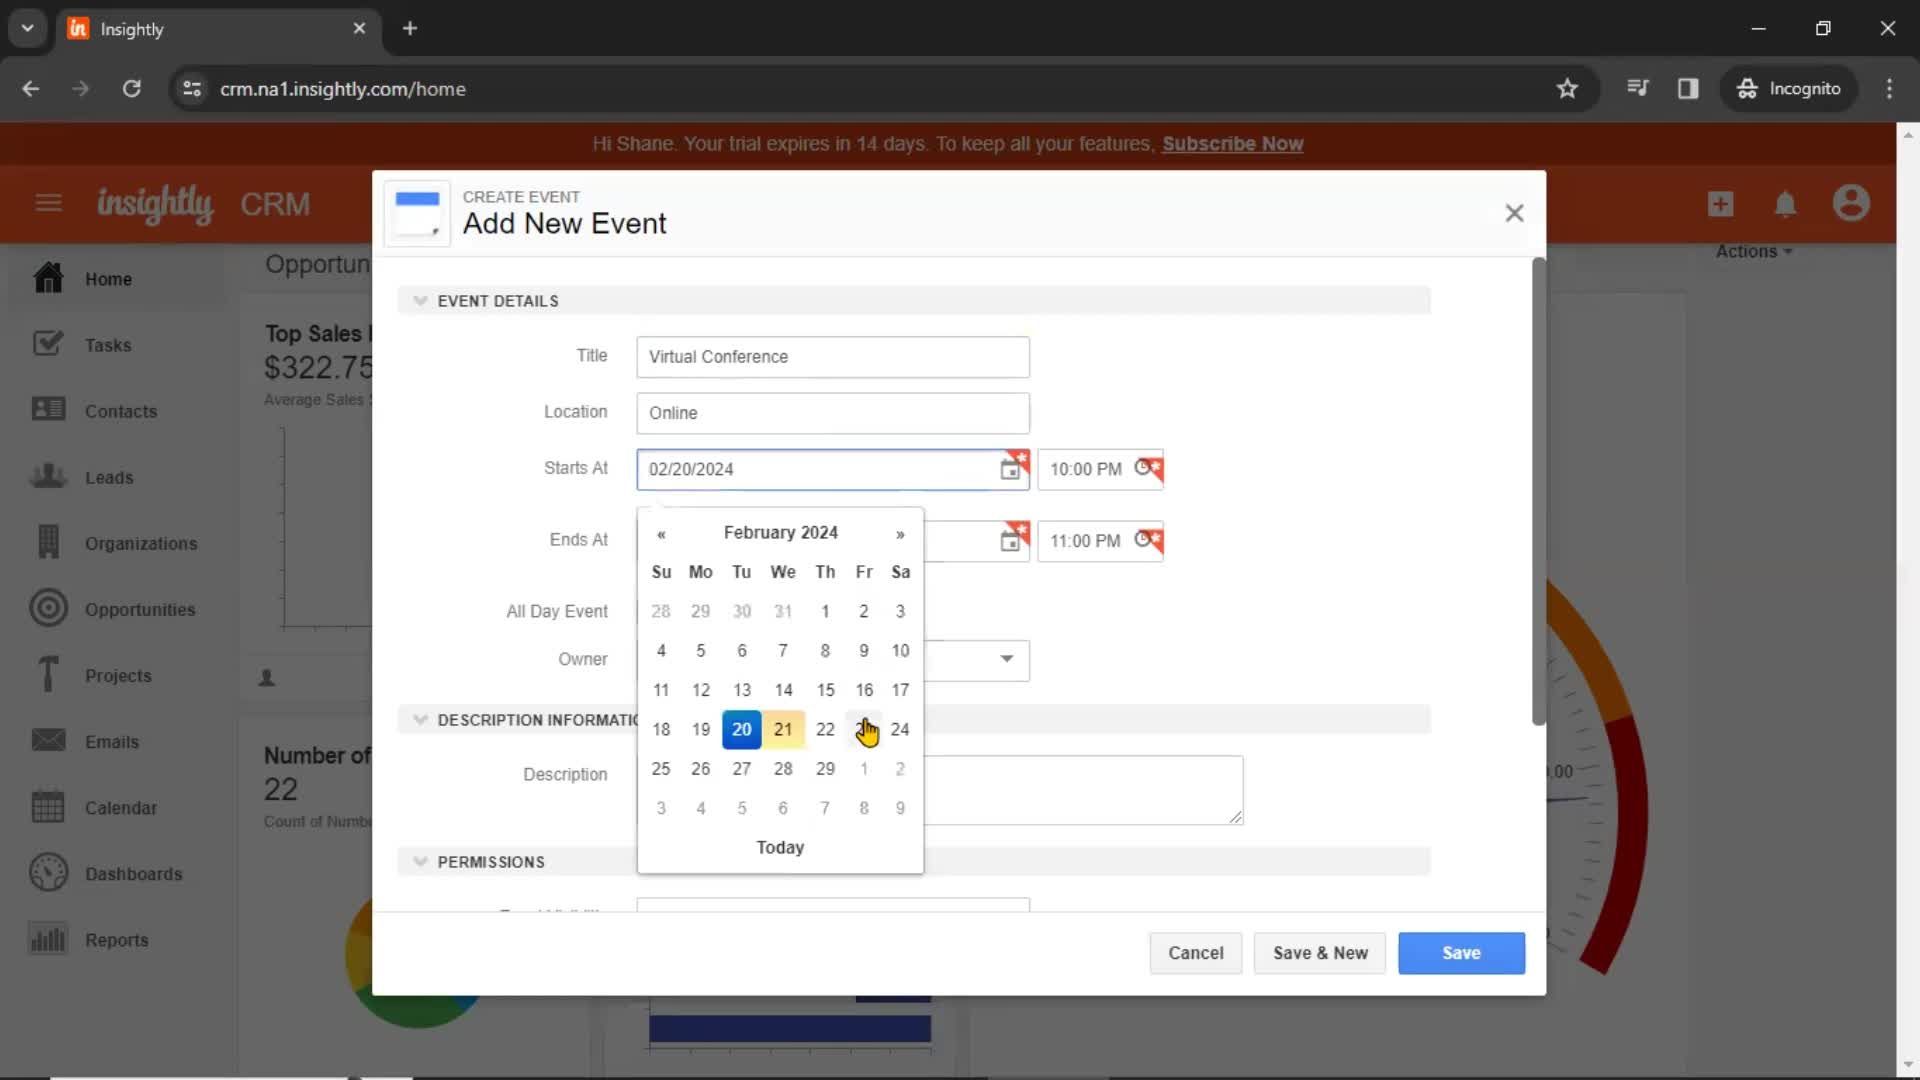The width and height of the screenshot is (1920, 1080).
Task: Open Leads section in sidebar
Action: point(109,476)
